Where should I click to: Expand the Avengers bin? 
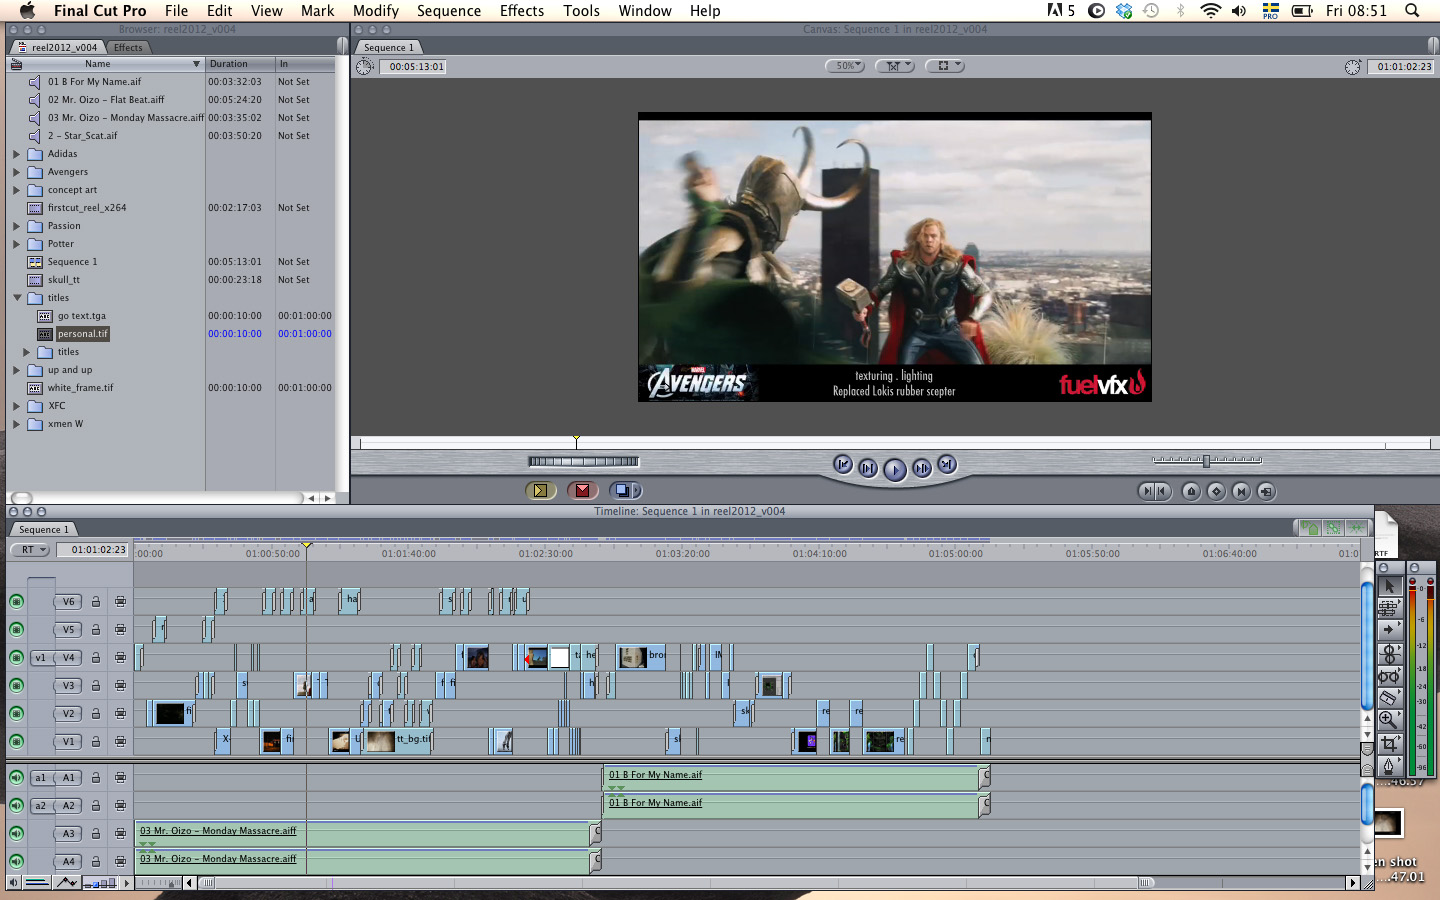[16, 172]
